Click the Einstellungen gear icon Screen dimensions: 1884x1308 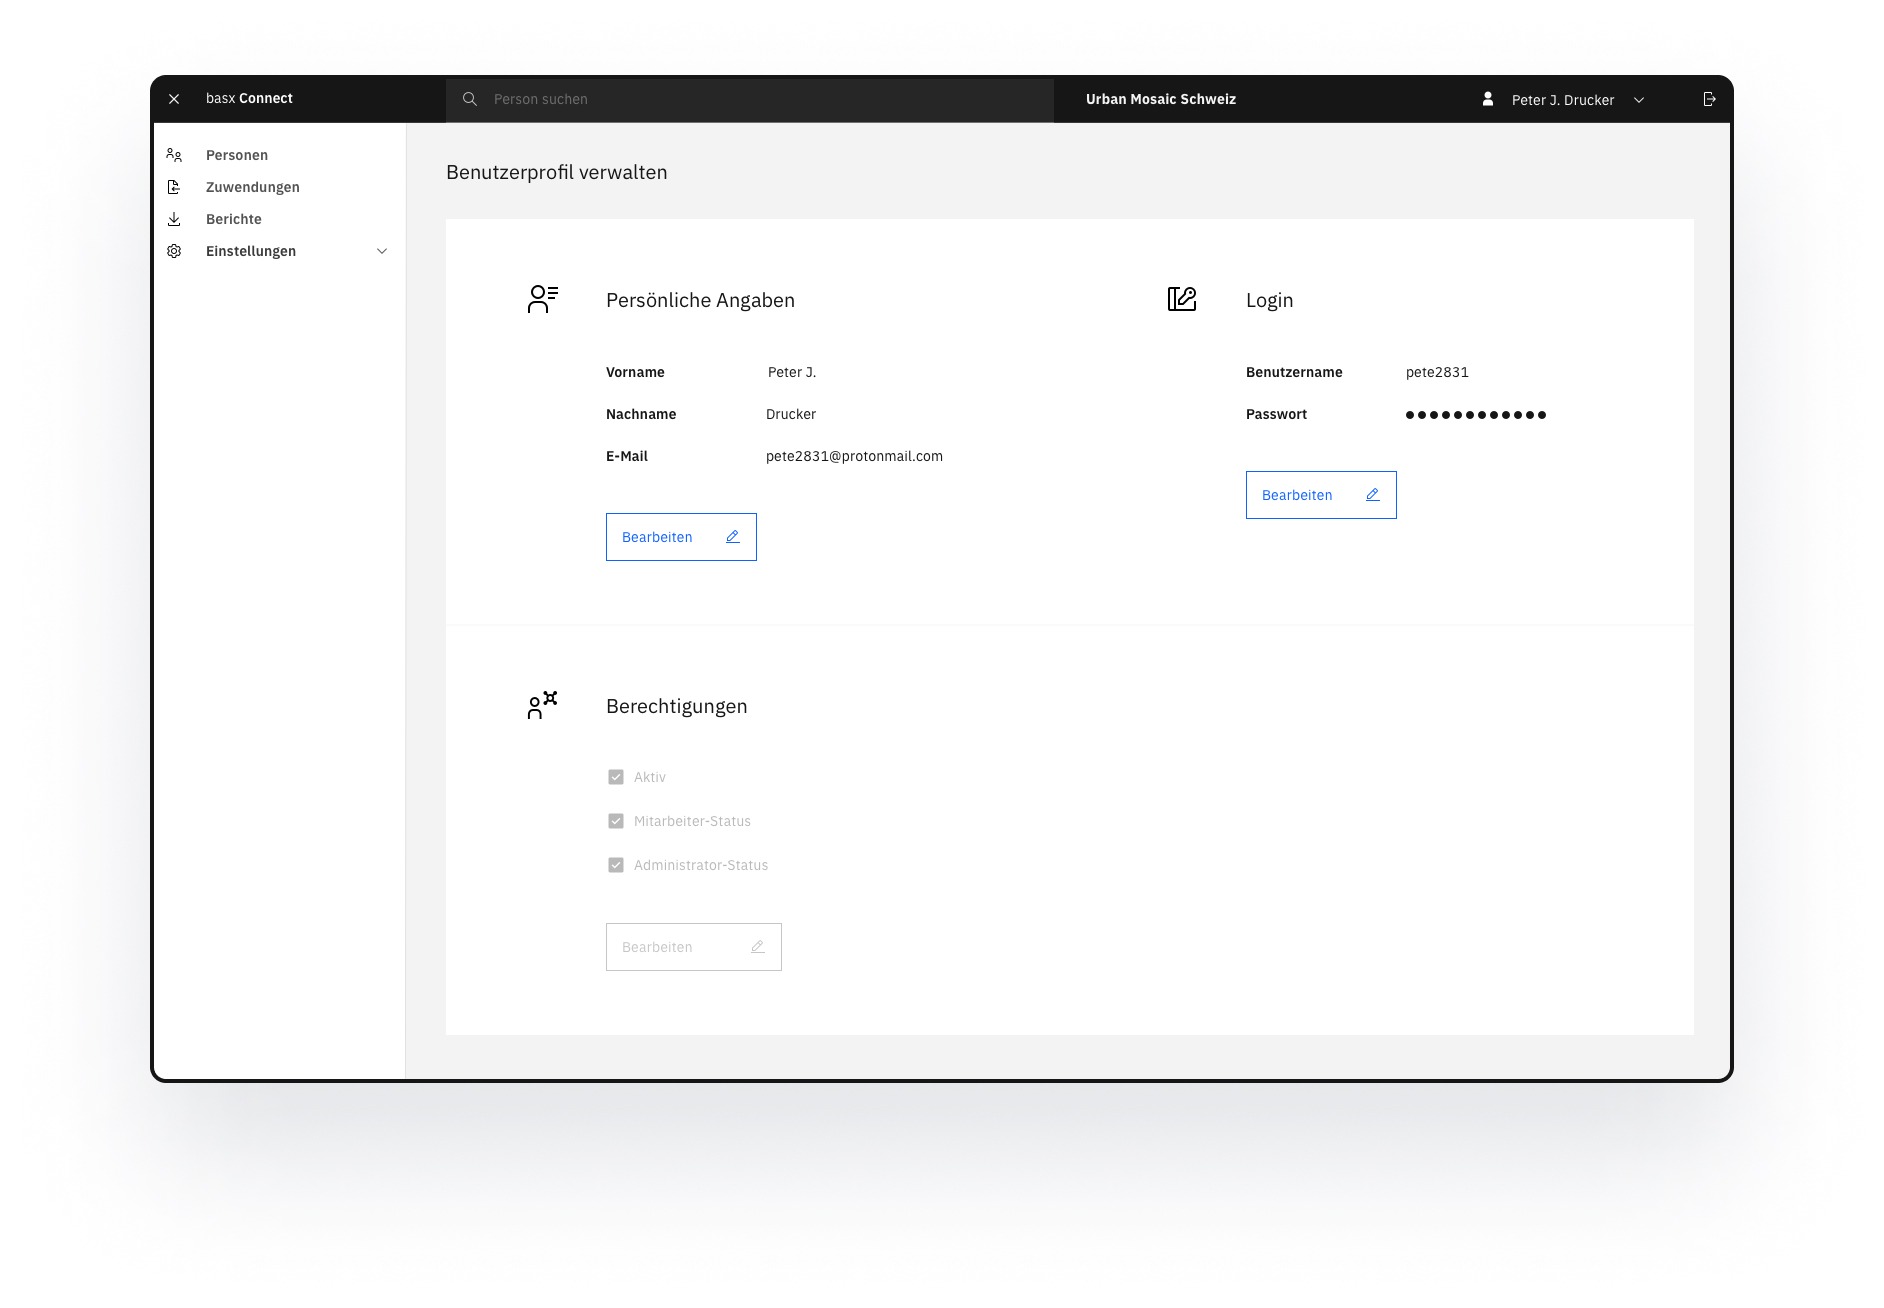174,251
